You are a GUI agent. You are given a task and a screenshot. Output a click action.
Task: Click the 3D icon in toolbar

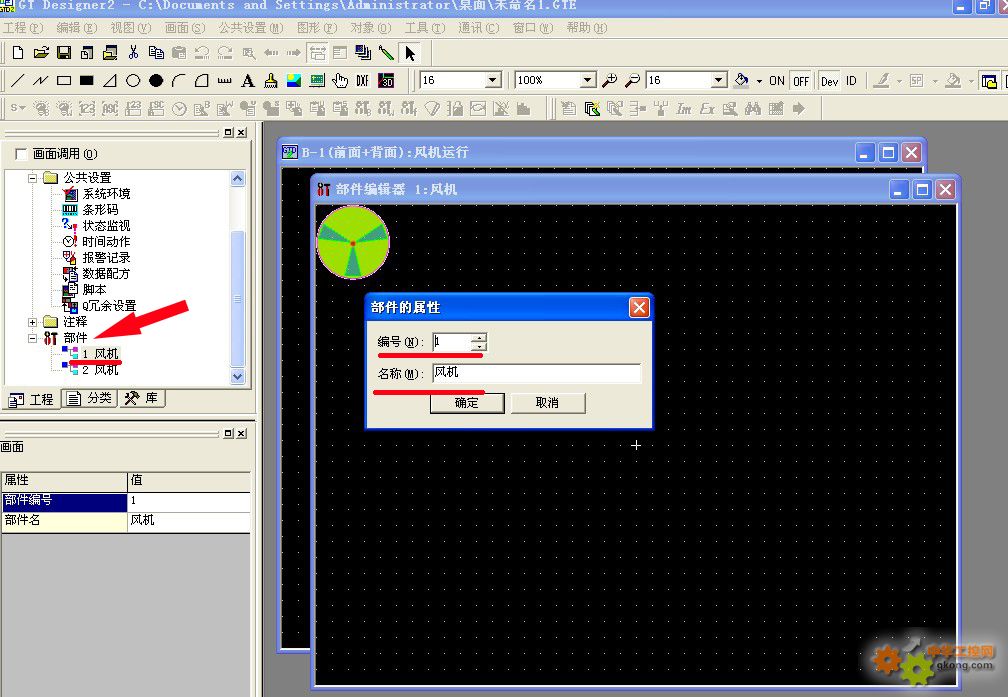click(x=386, y=81)
